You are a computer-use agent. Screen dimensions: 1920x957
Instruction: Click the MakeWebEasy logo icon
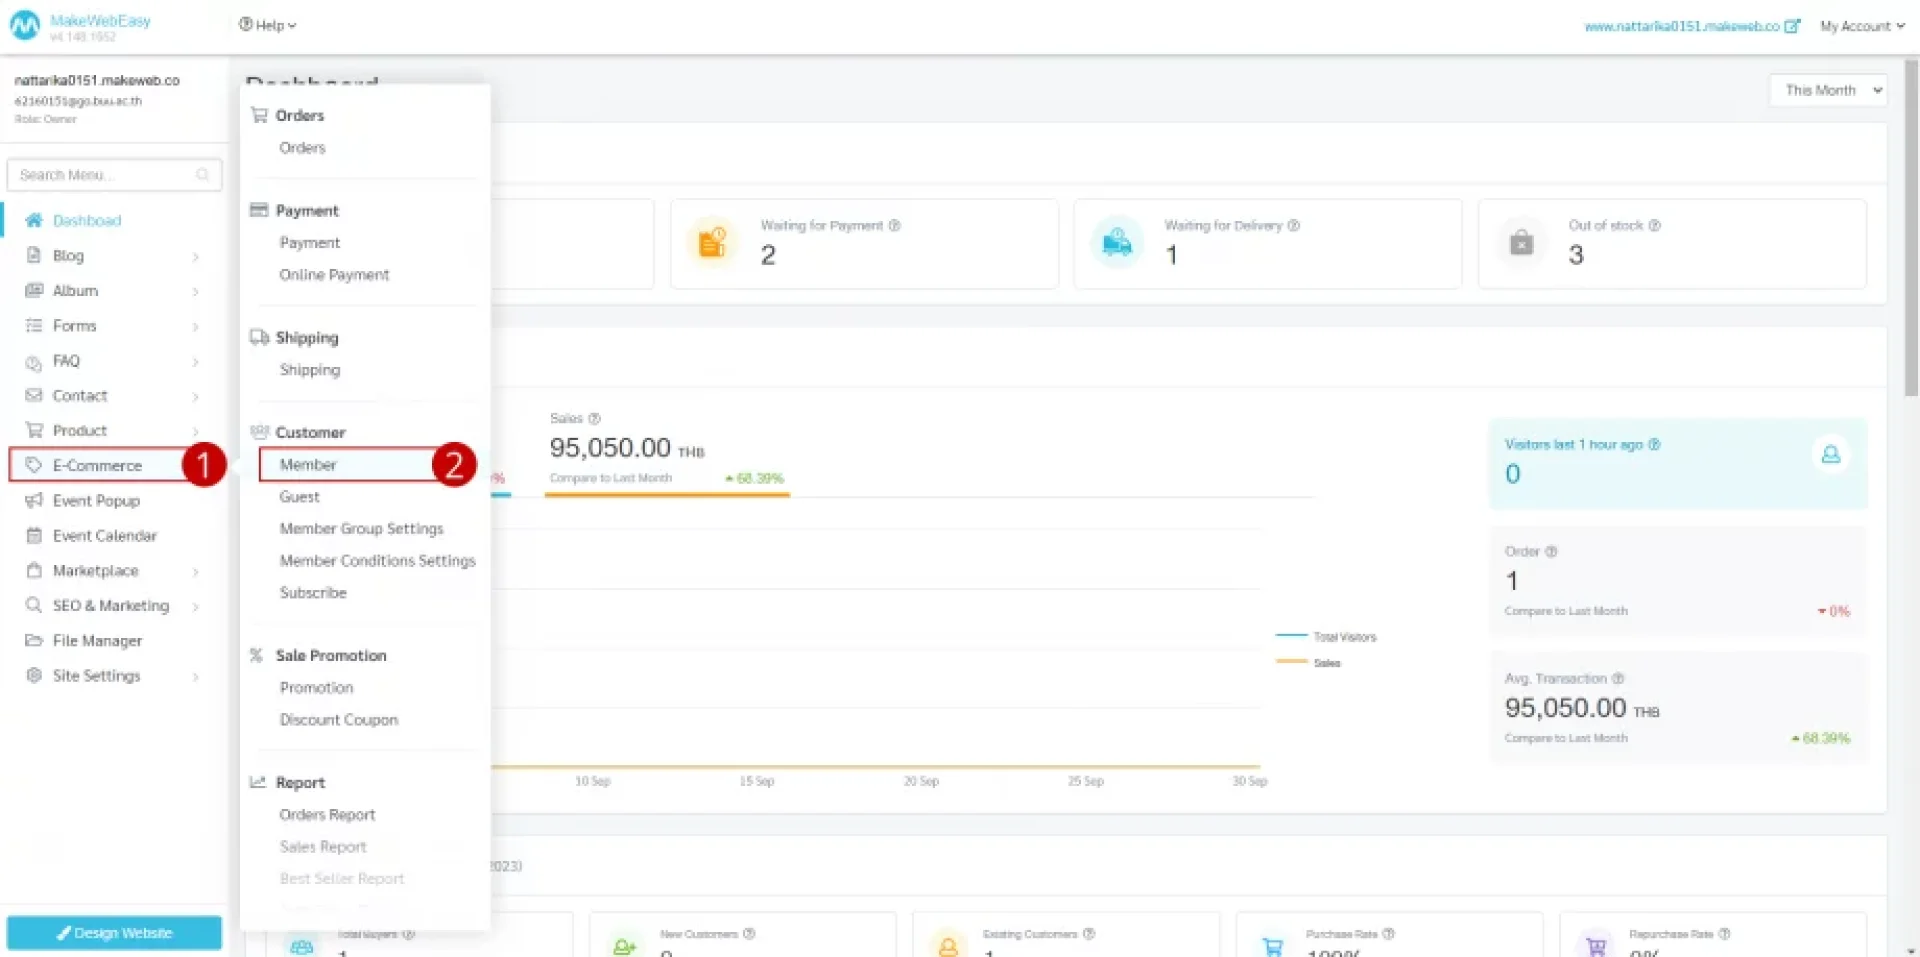[24, 26]
